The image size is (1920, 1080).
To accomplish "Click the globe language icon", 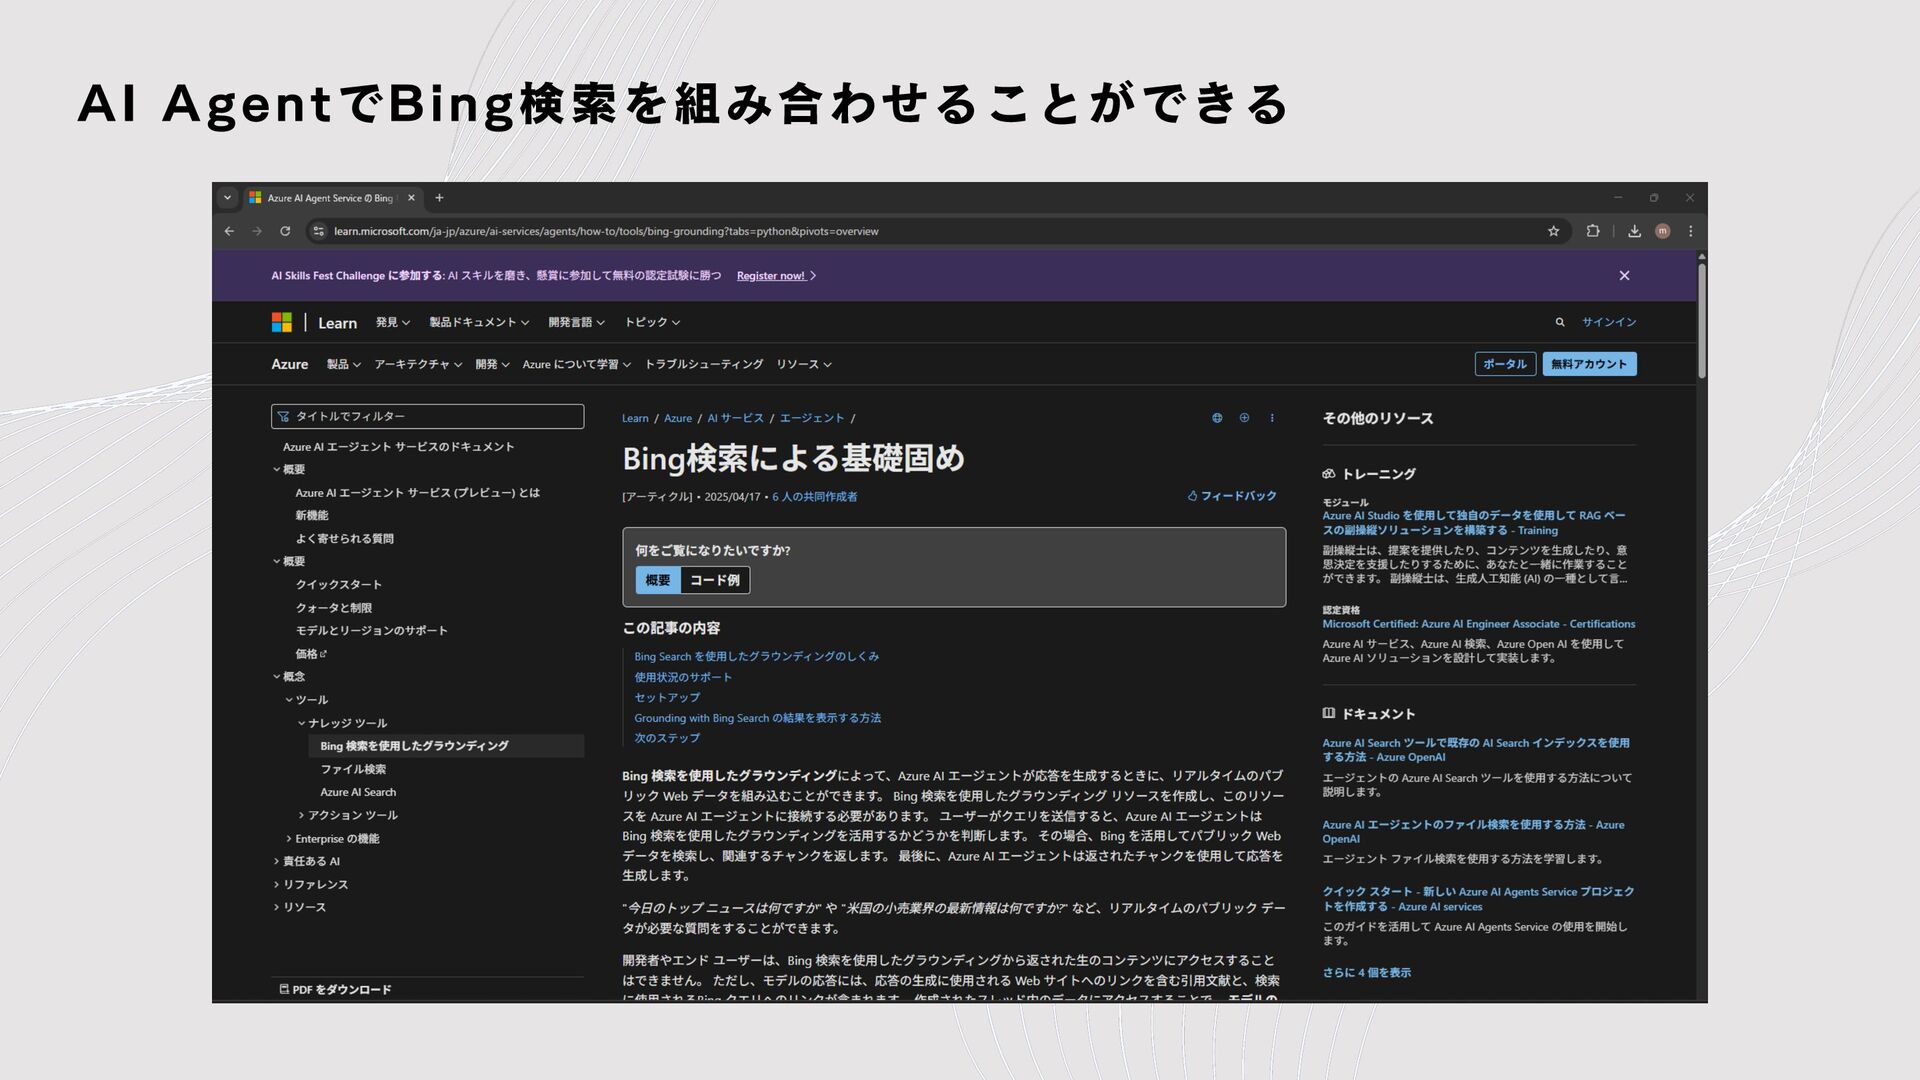I will pyautogui.click(x=1217, y=418).
